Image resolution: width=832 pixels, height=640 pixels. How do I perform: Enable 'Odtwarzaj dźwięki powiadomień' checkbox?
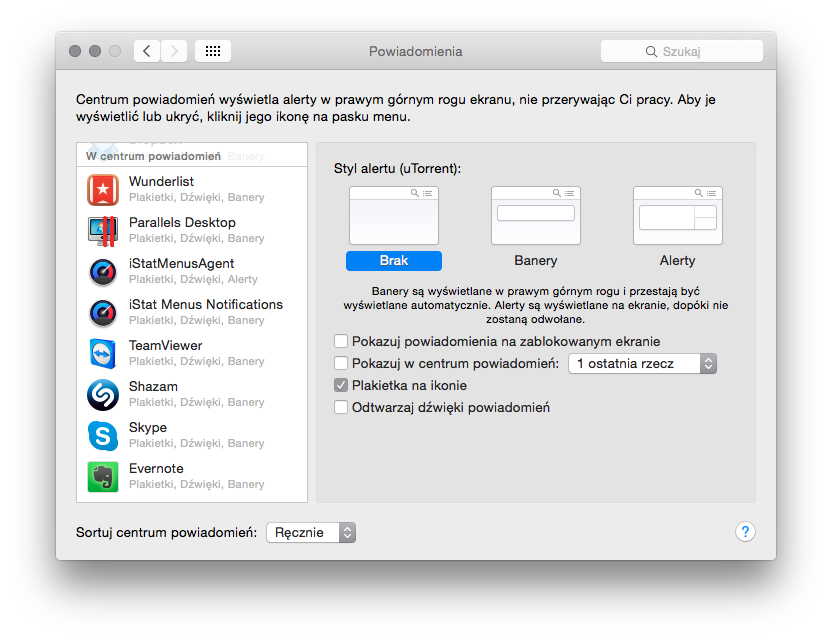tap(341, 408)
